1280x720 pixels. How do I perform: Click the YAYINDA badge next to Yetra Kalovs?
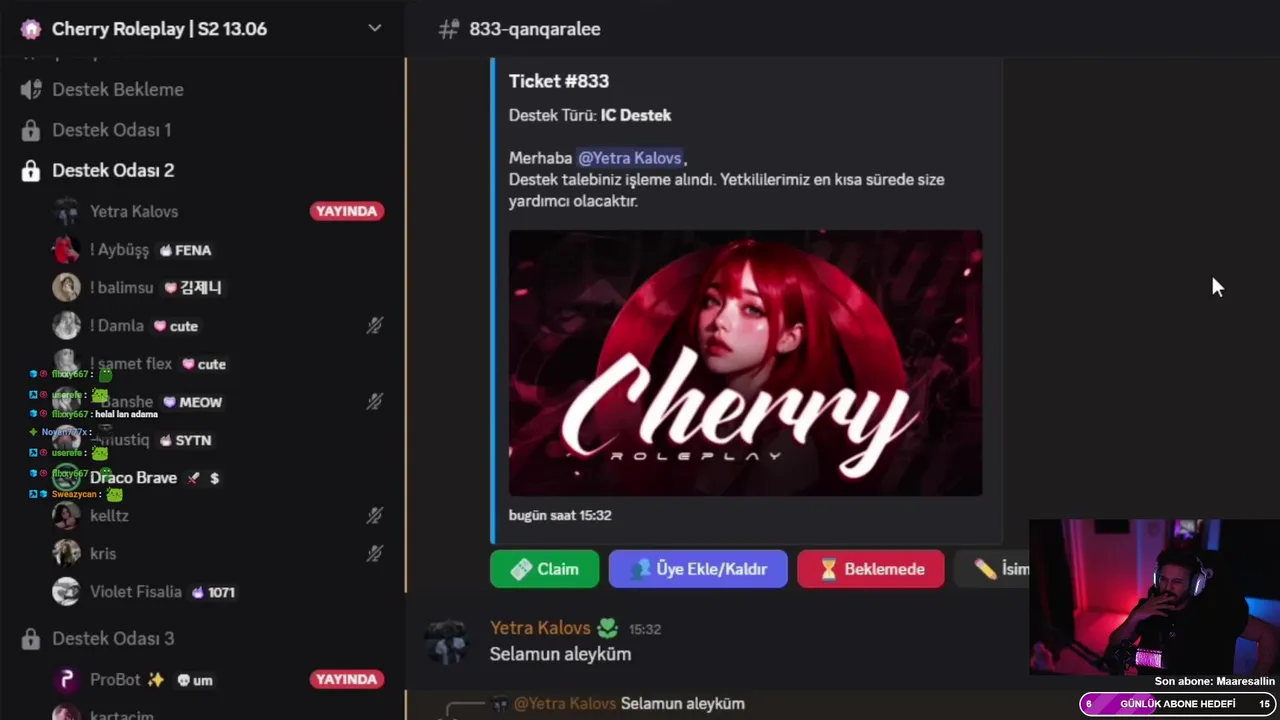tap(347, 211)
